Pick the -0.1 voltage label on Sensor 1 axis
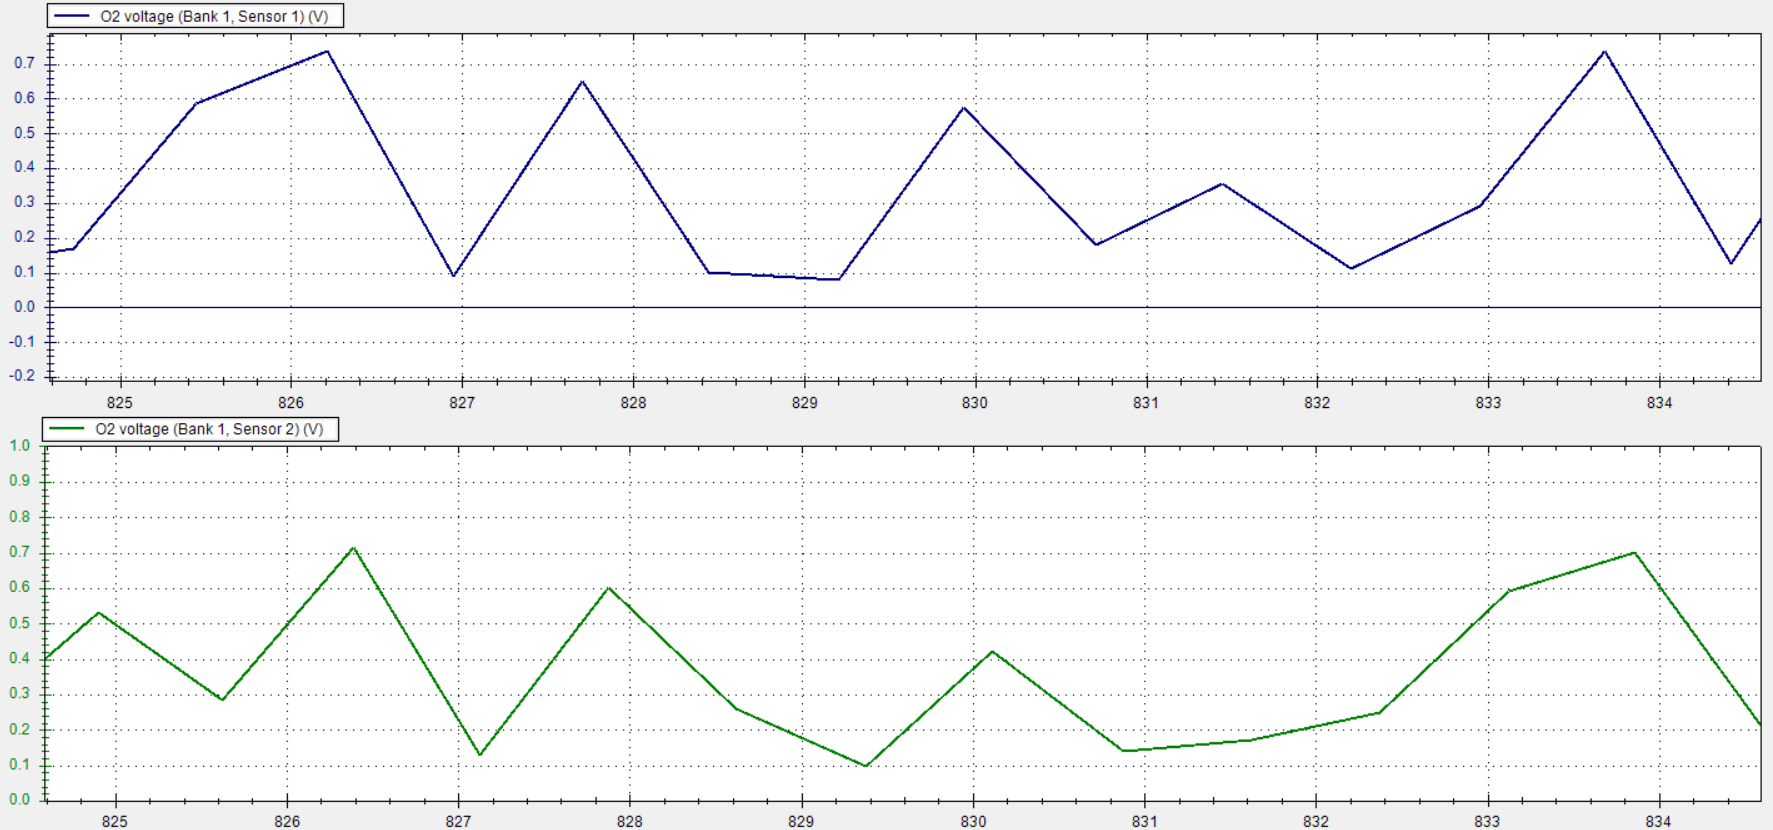The image size is (1773, 830). (24, 342)
